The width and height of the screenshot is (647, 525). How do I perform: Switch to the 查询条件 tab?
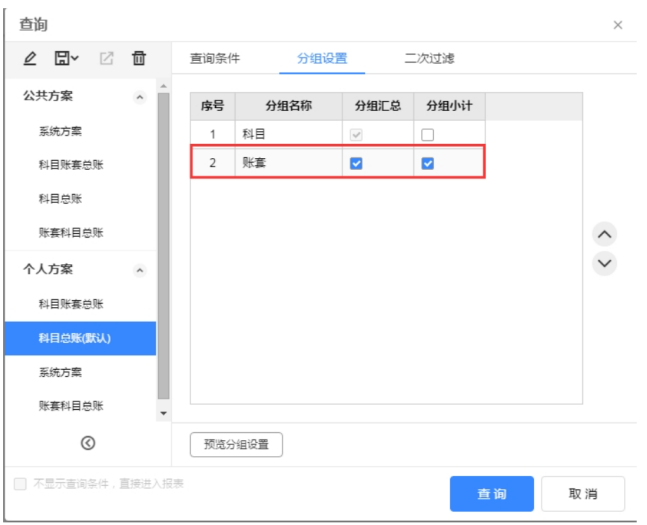coord(215,58)
